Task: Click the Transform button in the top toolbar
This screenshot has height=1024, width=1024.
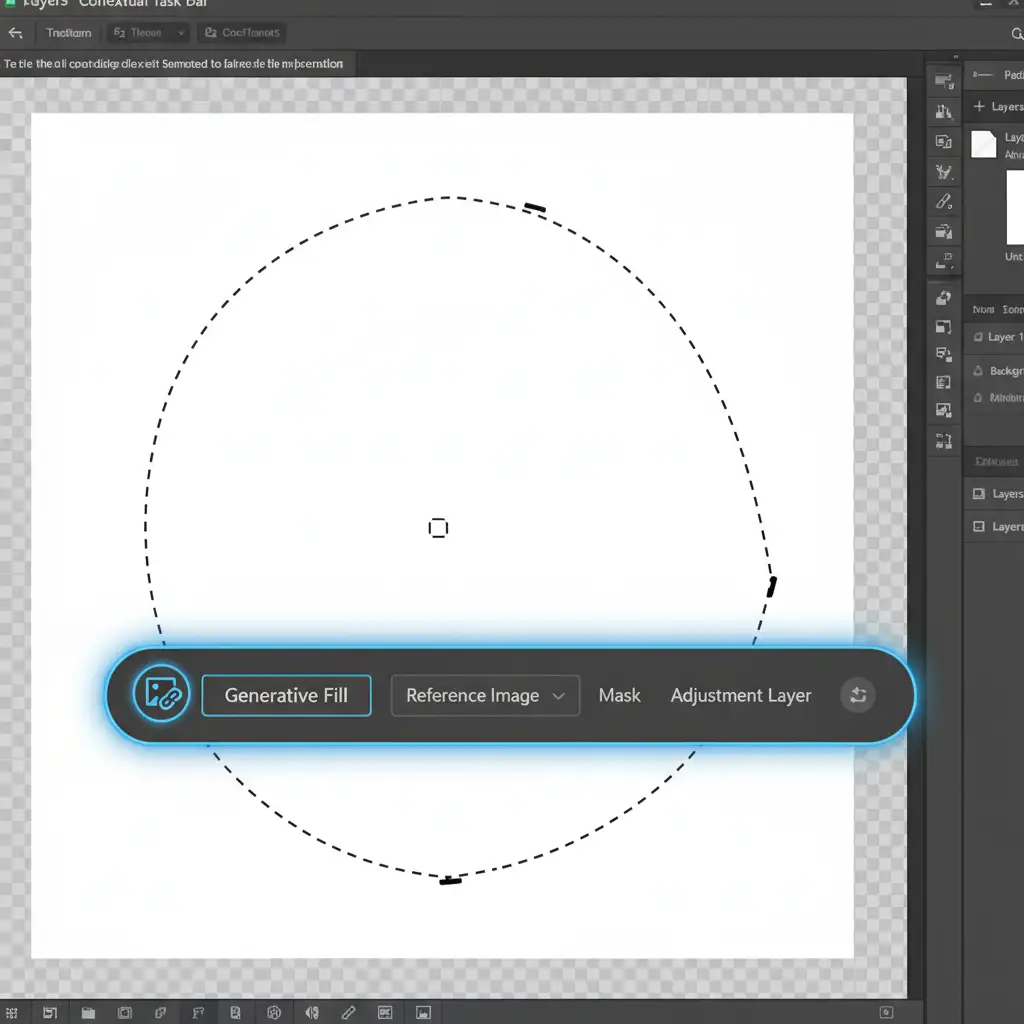Action: (x=68, y=33)
